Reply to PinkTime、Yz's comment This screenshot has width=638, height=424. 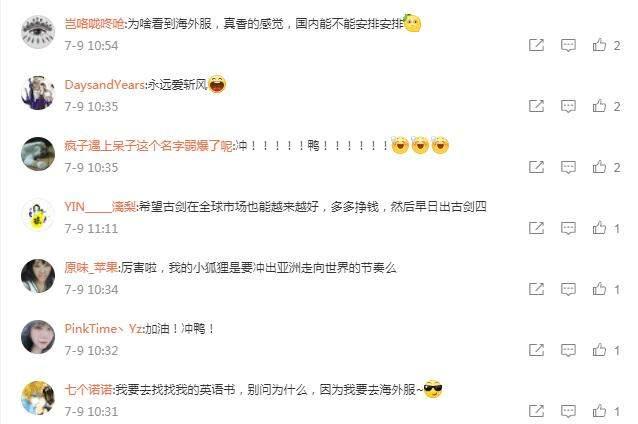coord(568,350)
